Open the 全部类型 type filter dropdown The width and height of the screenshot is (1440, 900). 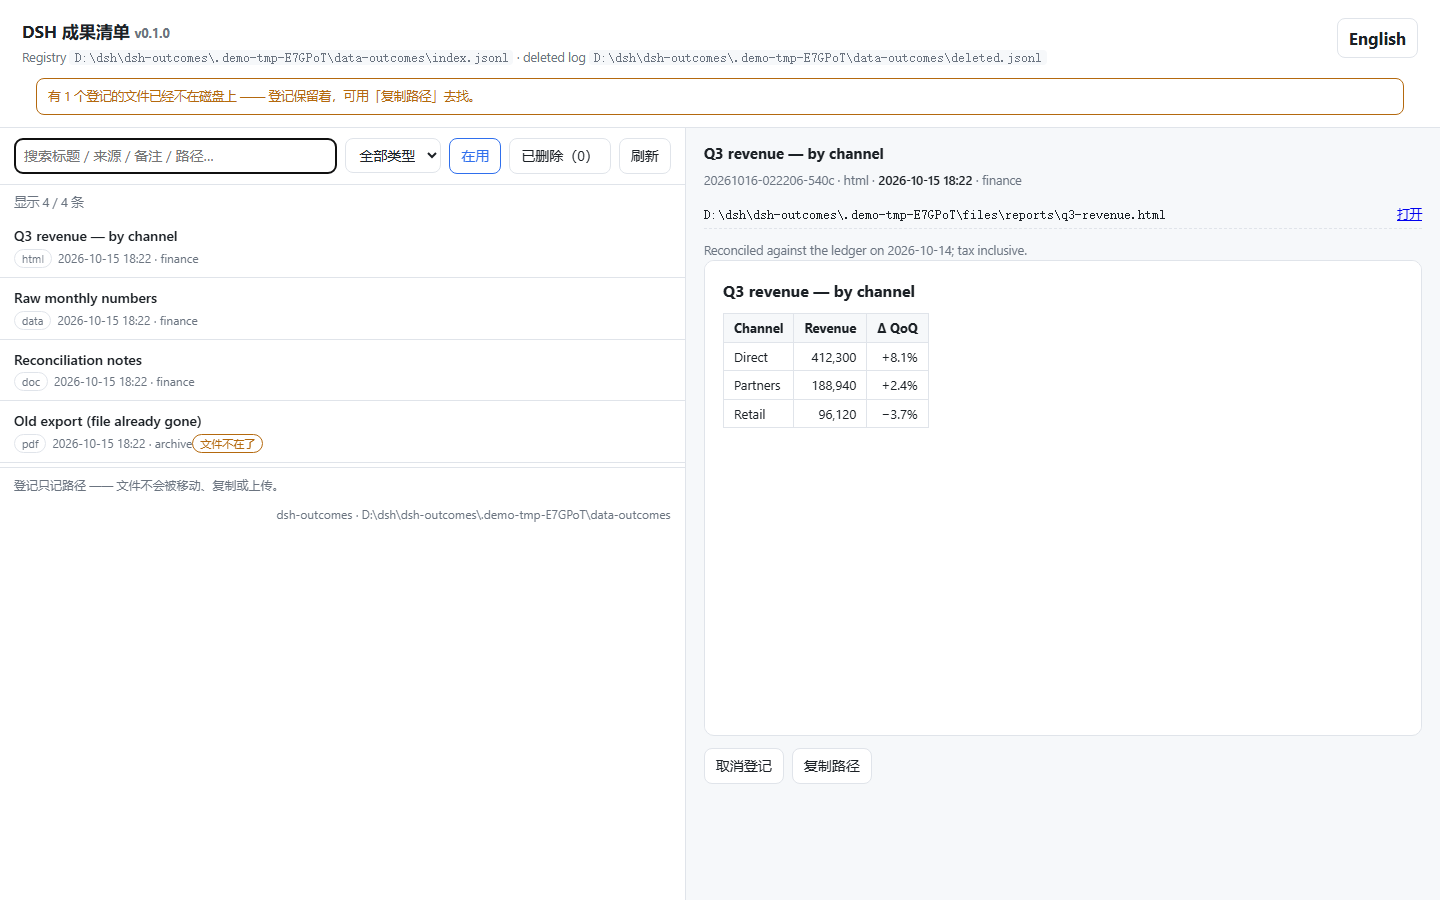(393, 156)
